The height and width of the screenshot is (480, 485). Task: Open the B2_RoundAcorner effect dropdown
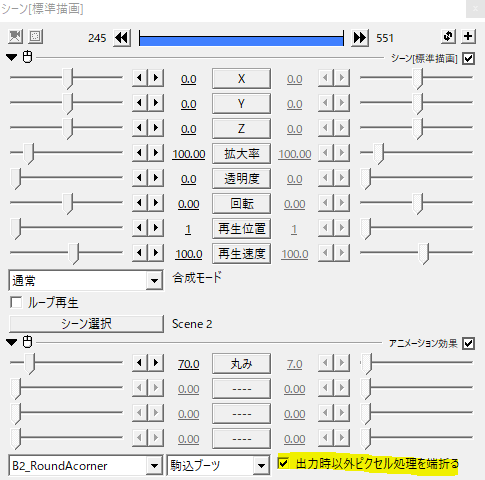click(86, 465)
